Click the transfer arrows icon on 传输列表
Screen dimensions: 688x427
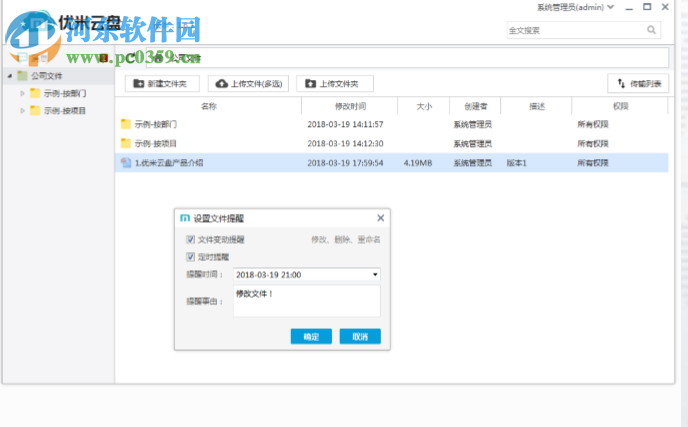click(621, 83)
